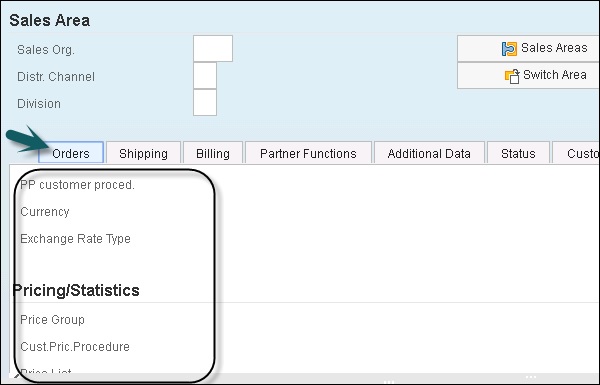Open the Additional Data tab
Image resolution: width=600 pixels, height=385 pixels.
click(x=429, y=153)
